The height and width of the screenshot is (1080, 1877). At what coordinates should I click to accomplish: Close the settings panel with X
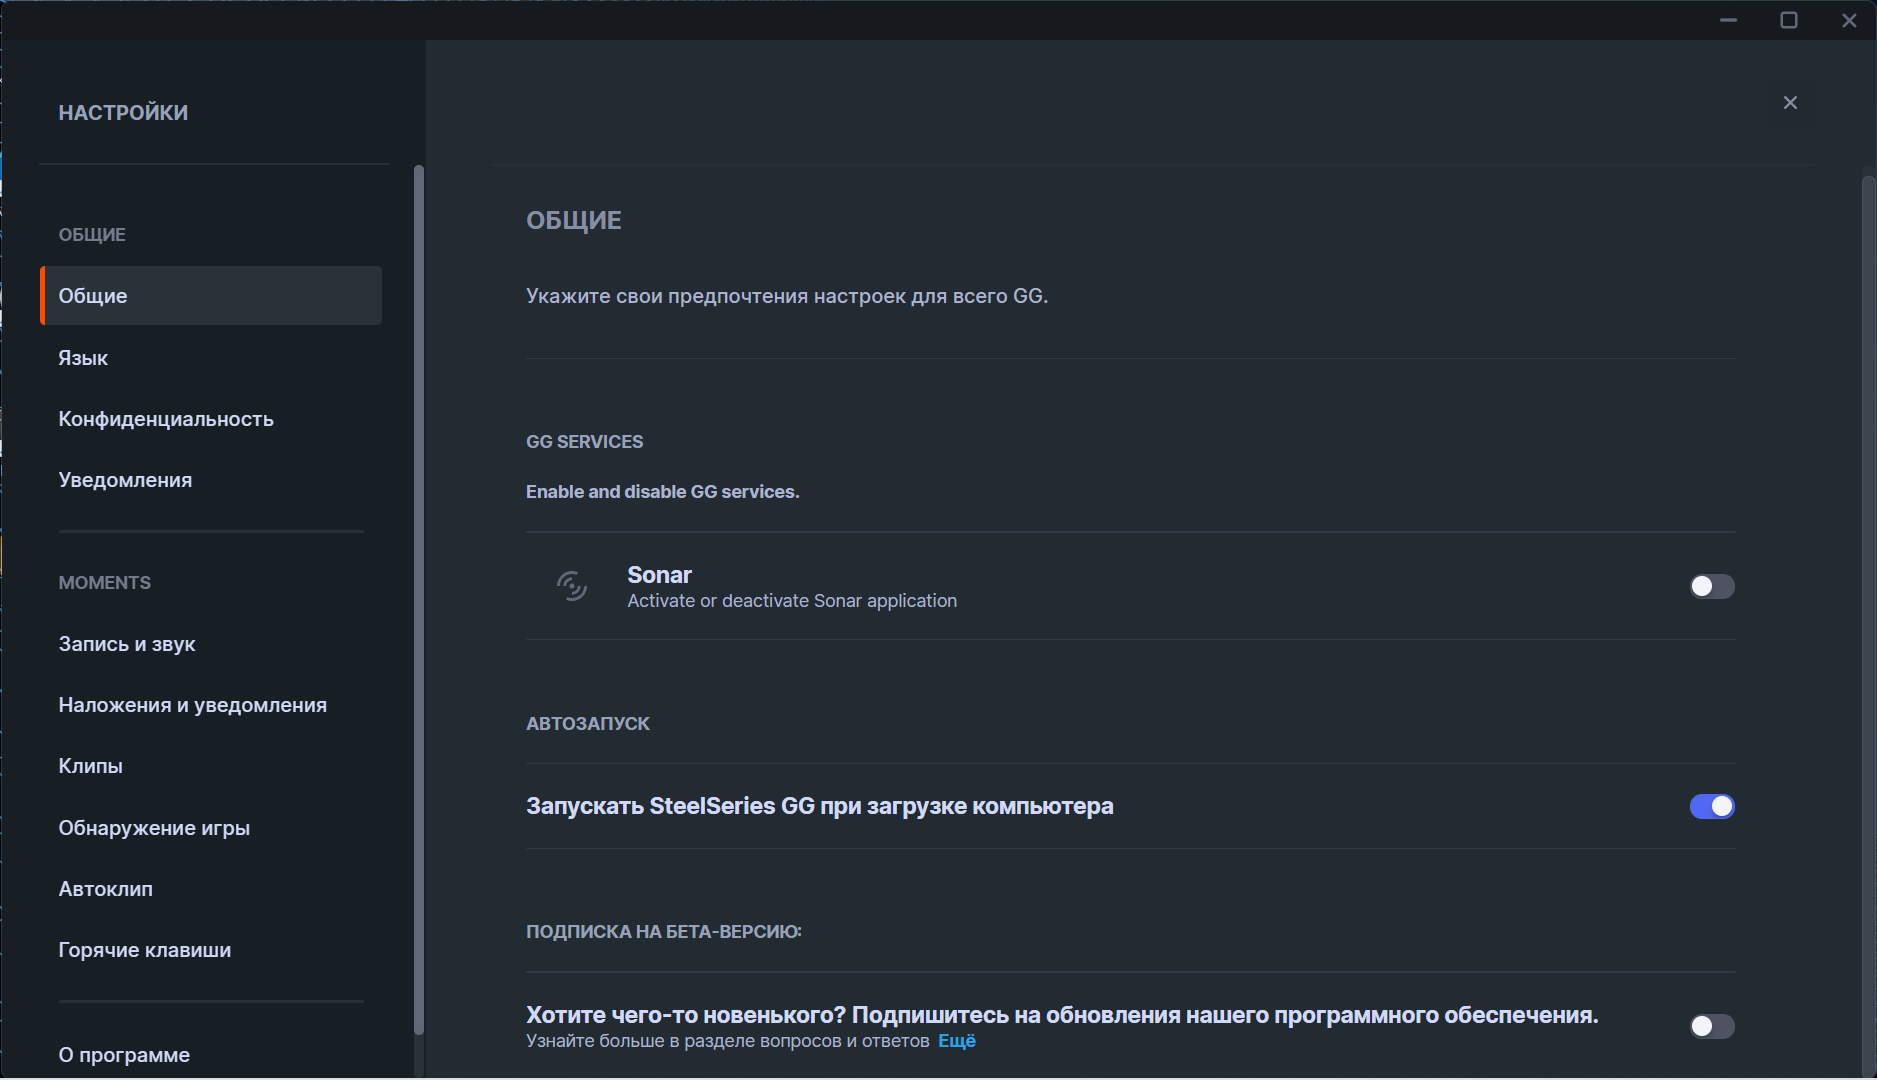point(1790,103)
